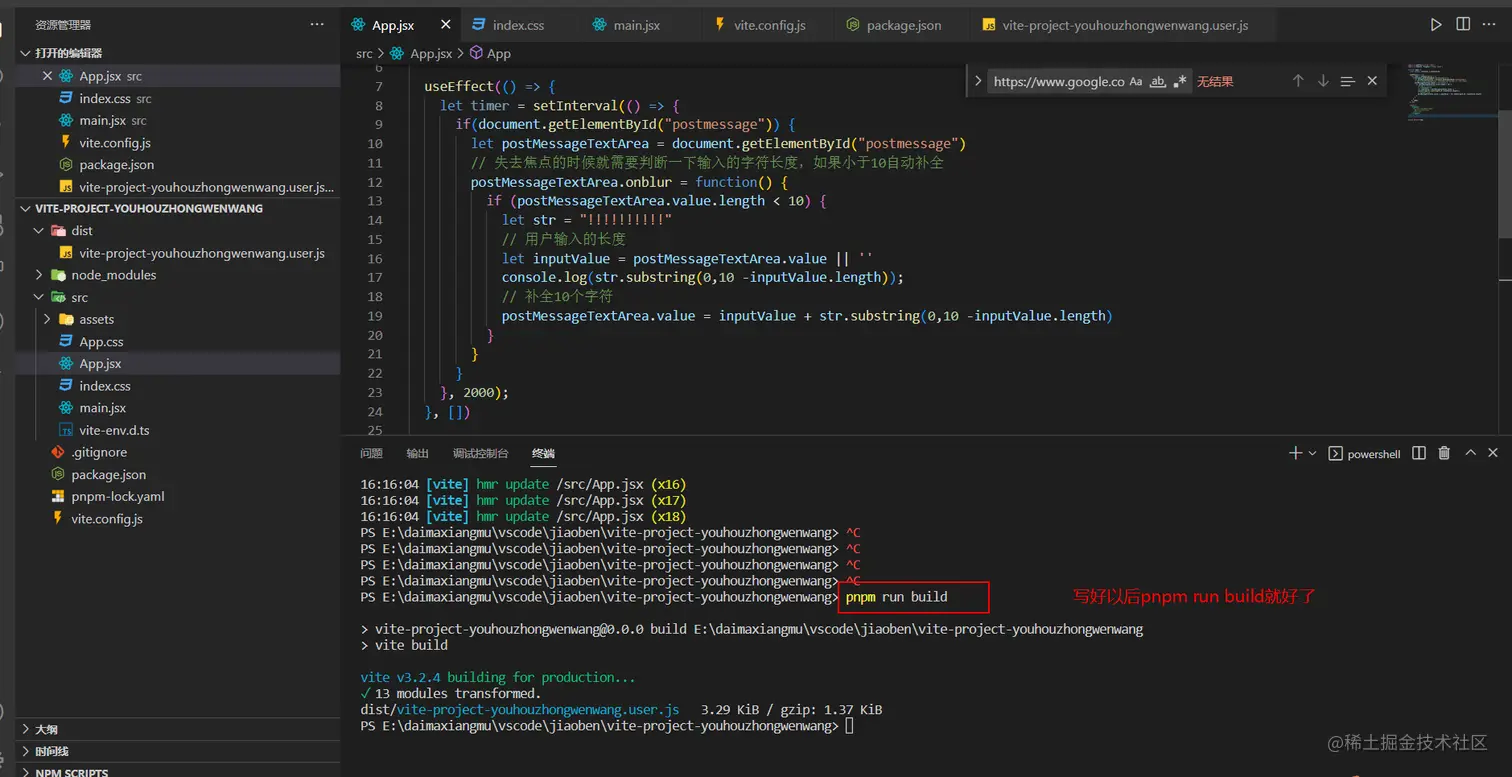This screenshot has height=777, width=1512.
Task: Expand the node_modules folder
Action: pos(113,275)
